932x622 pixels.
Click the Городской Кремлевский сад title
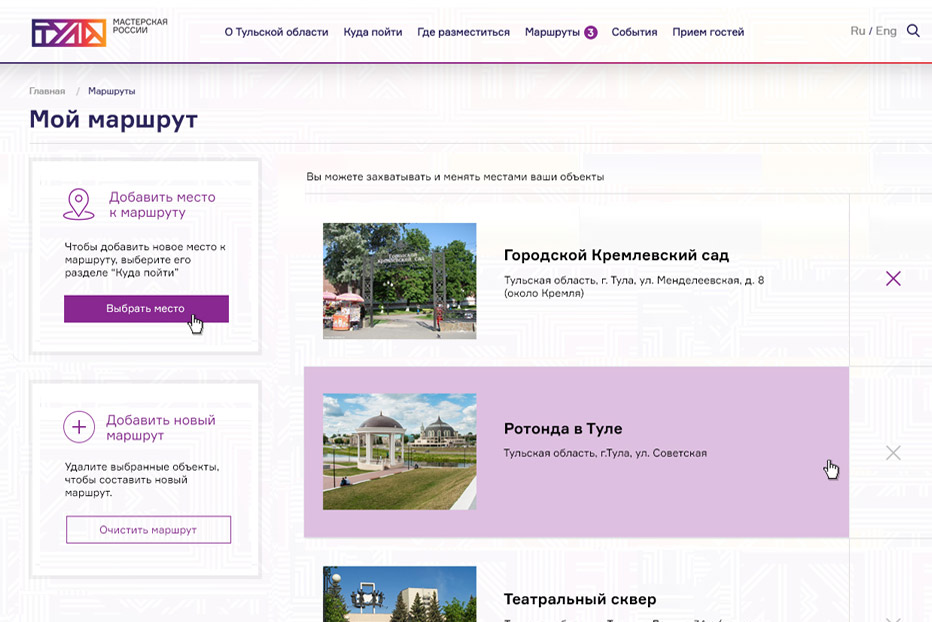point(616,255)
